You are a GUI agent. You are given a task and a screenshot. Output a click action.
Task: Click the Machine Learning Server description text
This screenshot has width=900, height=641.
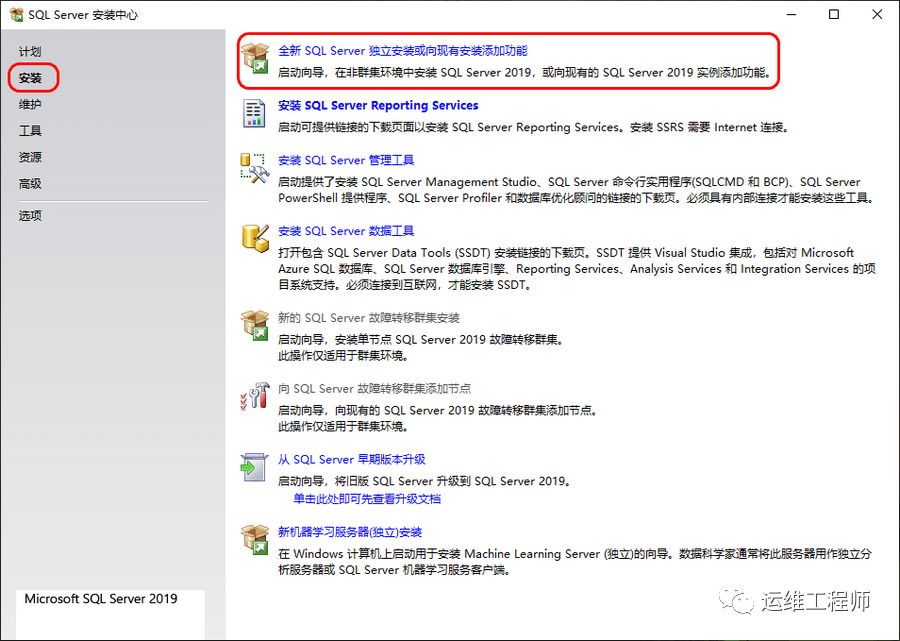click(575, 562)
